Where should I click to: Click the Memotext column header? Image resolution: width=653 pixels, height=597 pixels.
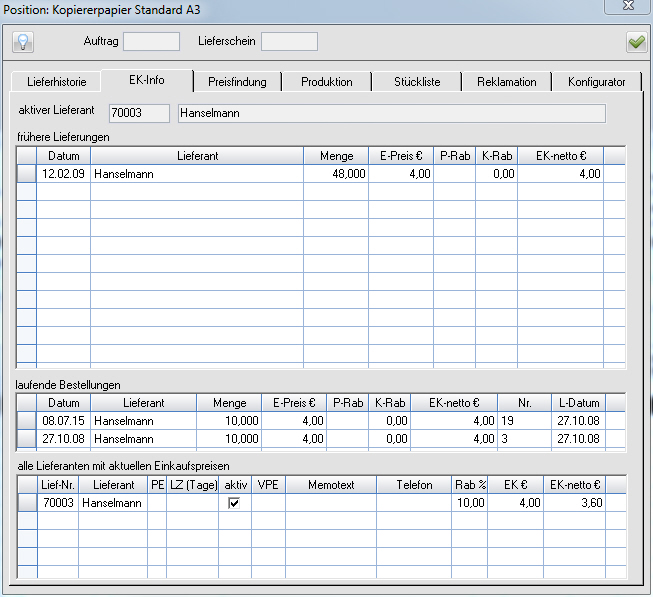[331, 485]
